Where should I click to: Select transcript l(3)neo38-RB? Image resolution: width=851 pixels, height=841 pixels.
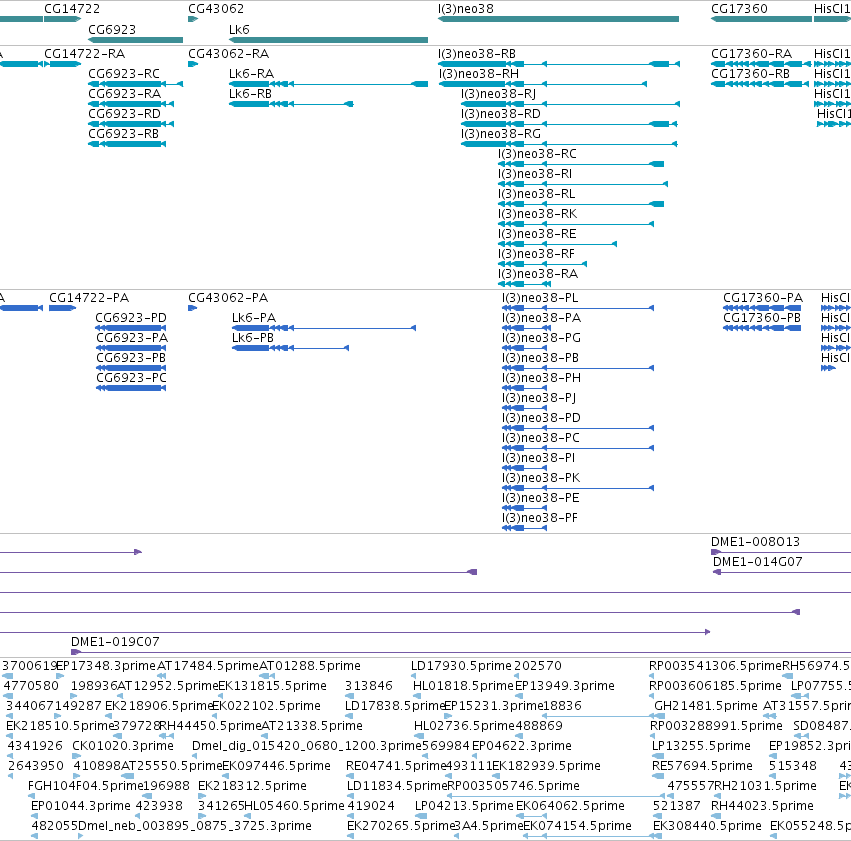(x=477, y=54)
